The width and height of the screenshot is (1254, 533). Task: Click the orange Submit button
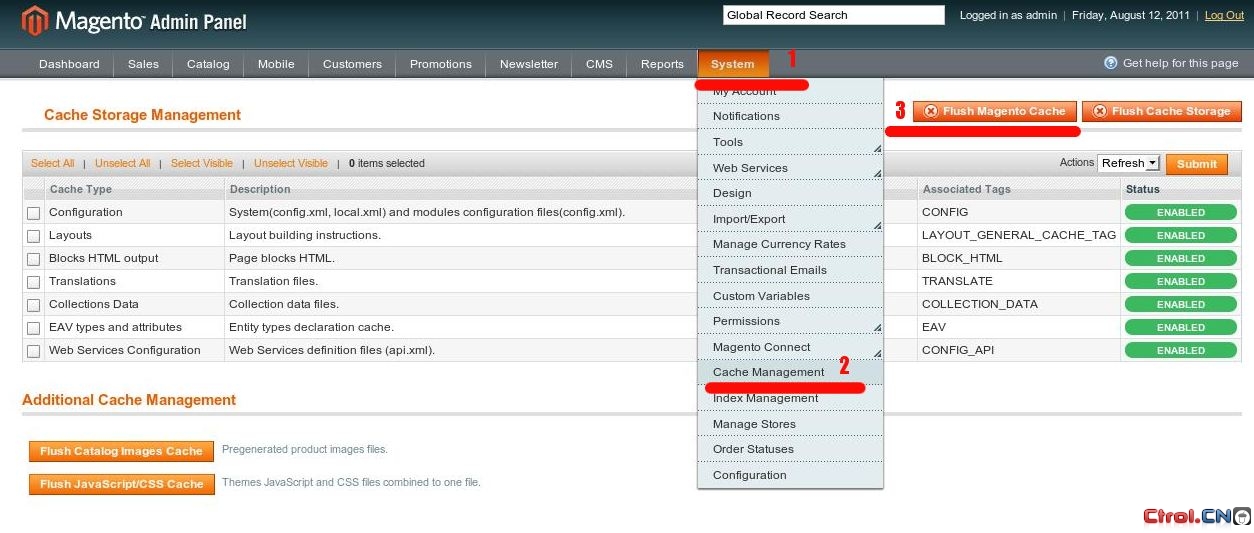[1196, 164]
